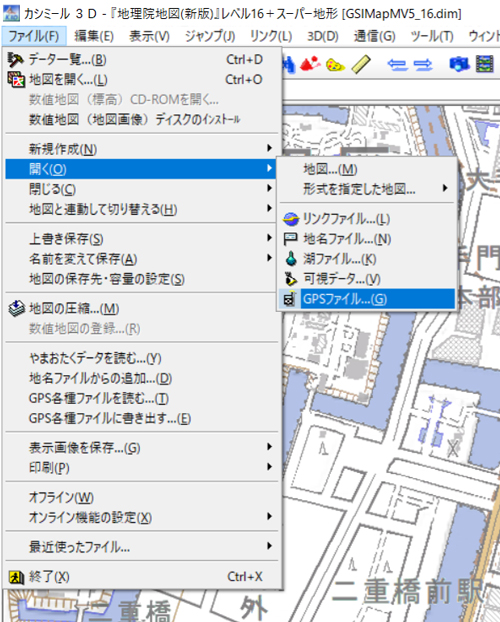
Task: Open the 通信(G) menu
Action: pos(375,36)
